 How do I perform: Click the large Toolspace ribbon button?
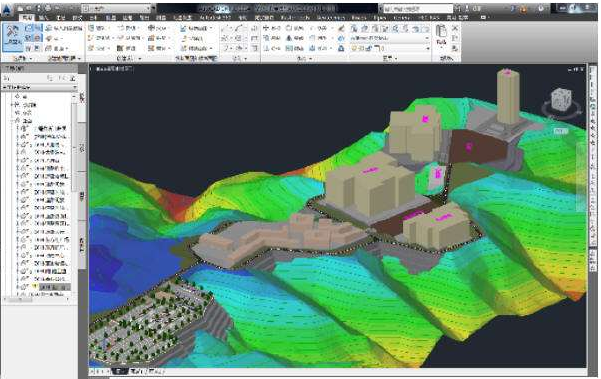[x=12, y=37]
